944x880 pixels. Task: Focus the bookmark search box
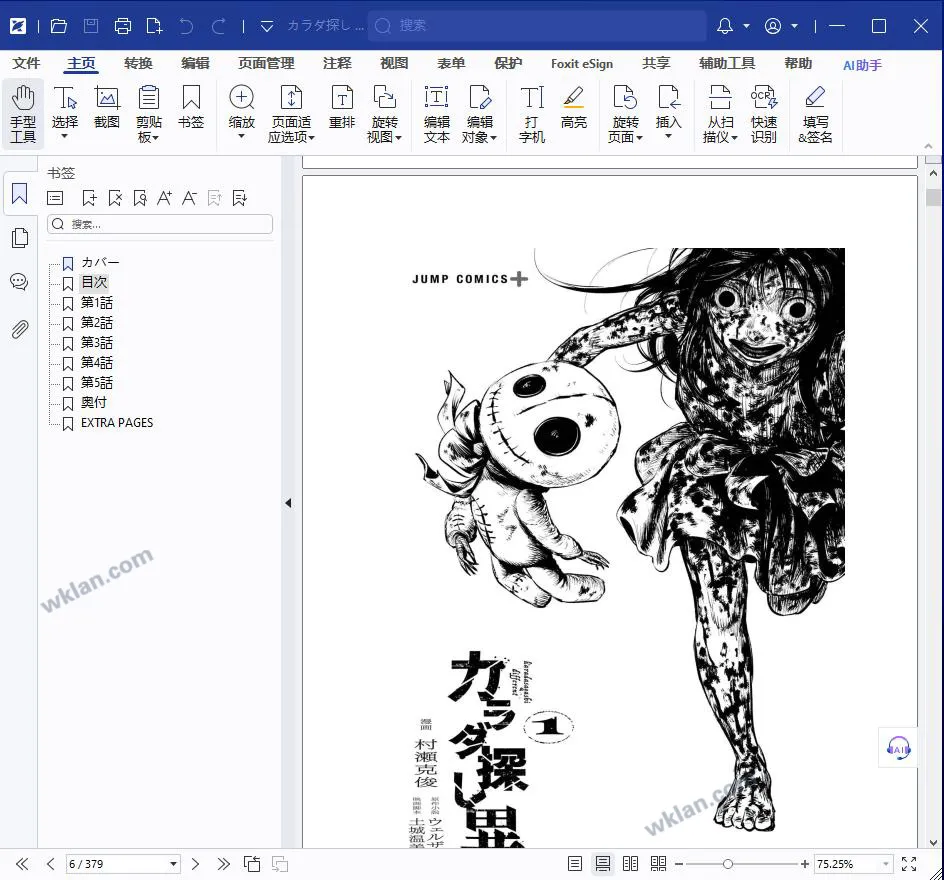[160, 224]
